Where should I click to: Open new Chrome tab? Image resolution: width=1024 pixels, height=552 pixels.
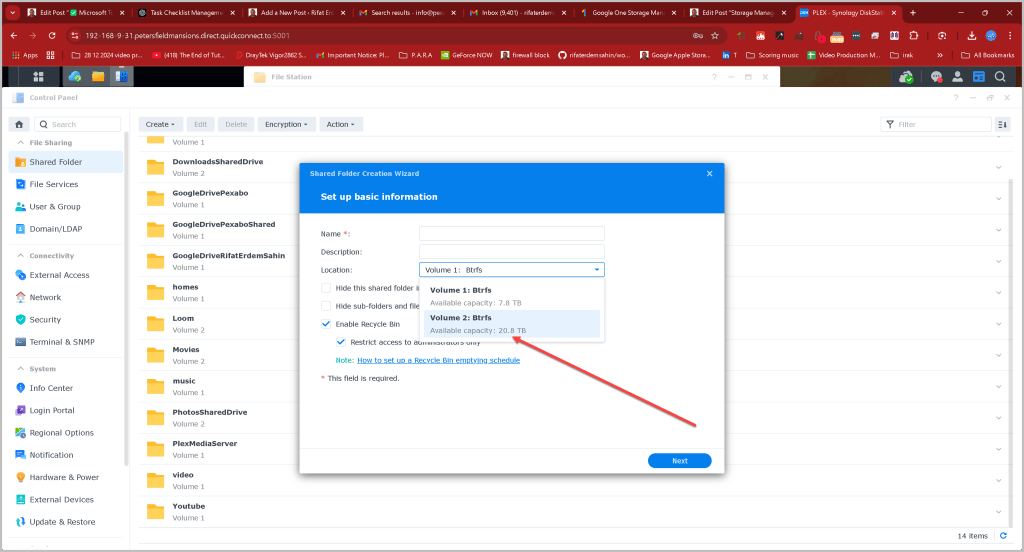pos(913,12)
